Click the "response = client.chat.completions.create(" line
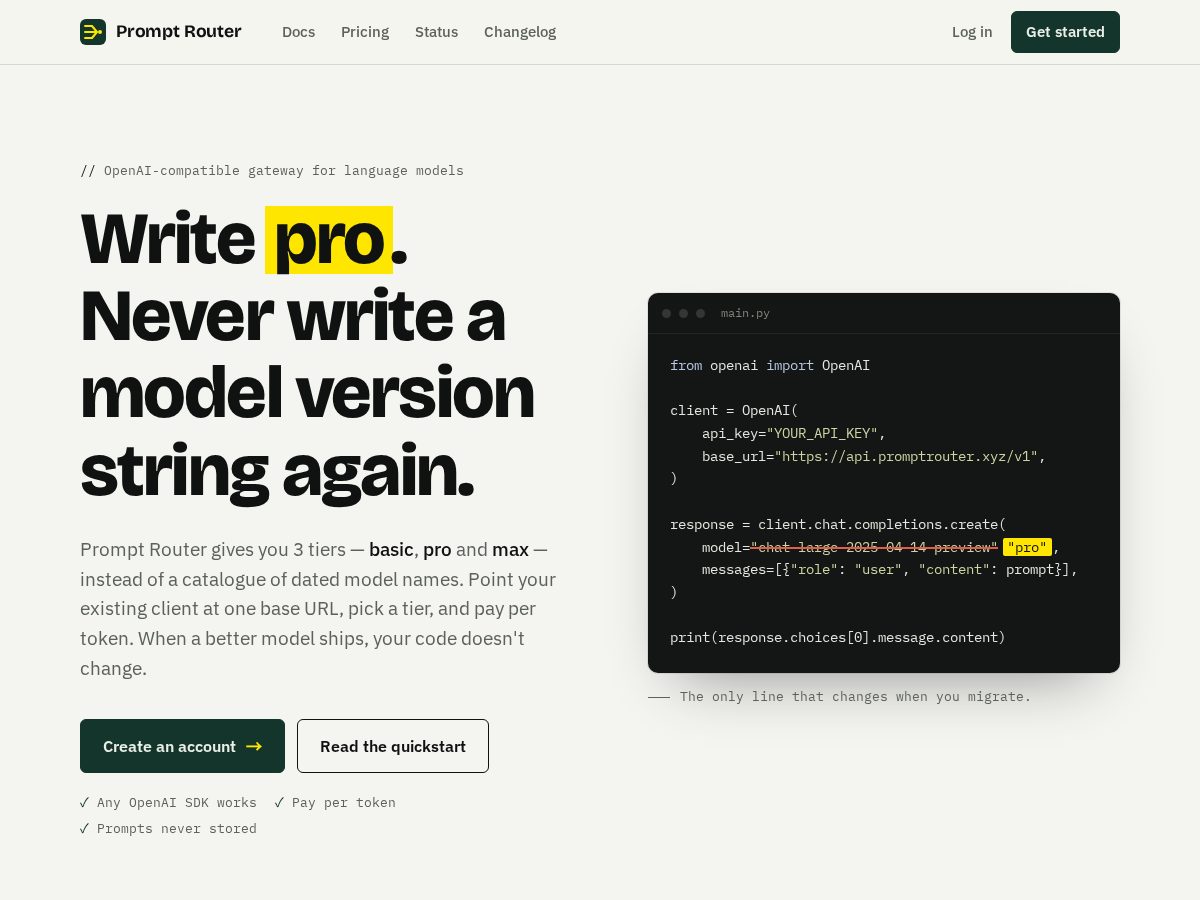This screenshot has width=1200, height=900. point(838,524)
